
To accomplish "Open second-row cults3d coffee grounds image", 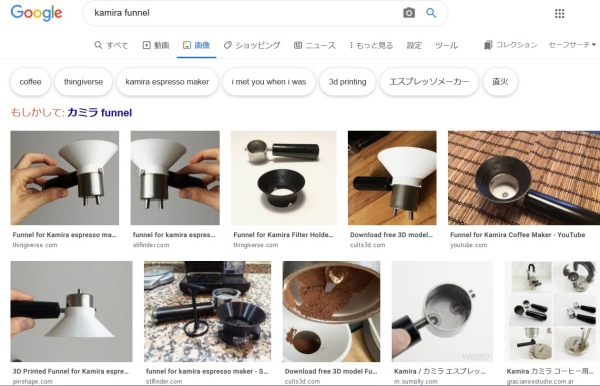I will click(x=331, y=311).
